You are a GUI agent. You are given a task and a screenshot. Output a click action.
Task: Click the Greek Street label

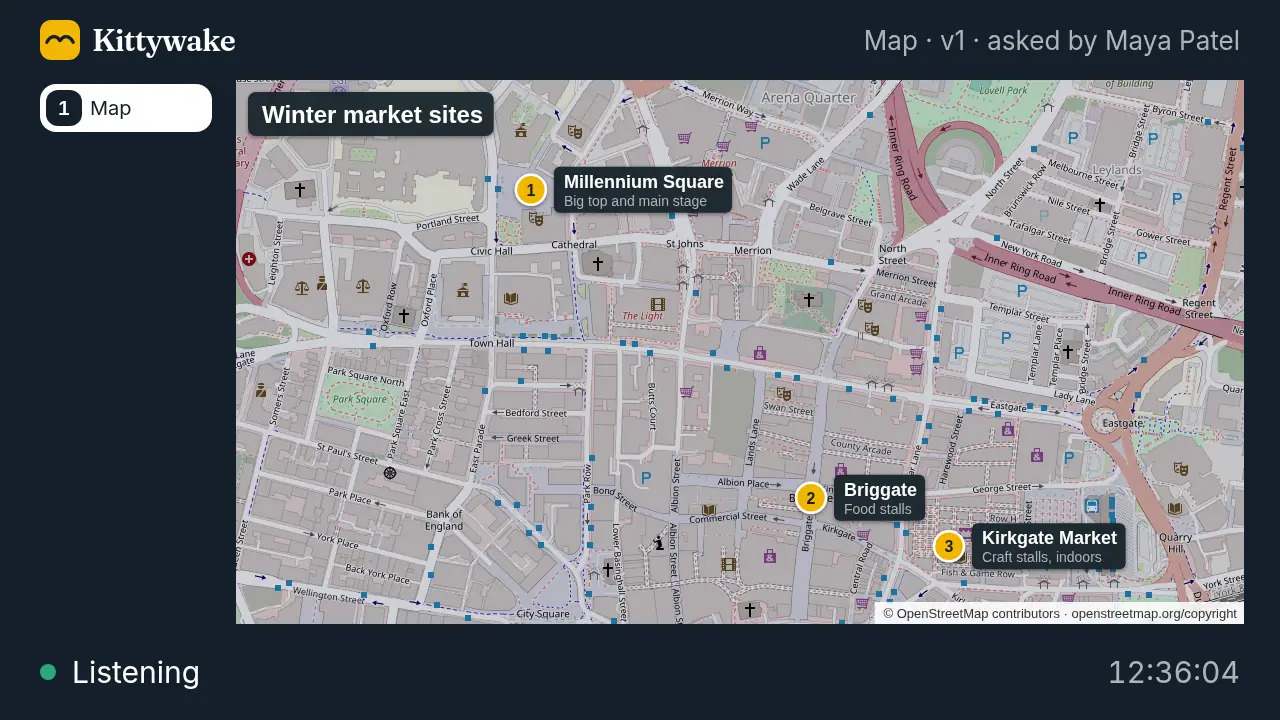click(x=533, y=439)
